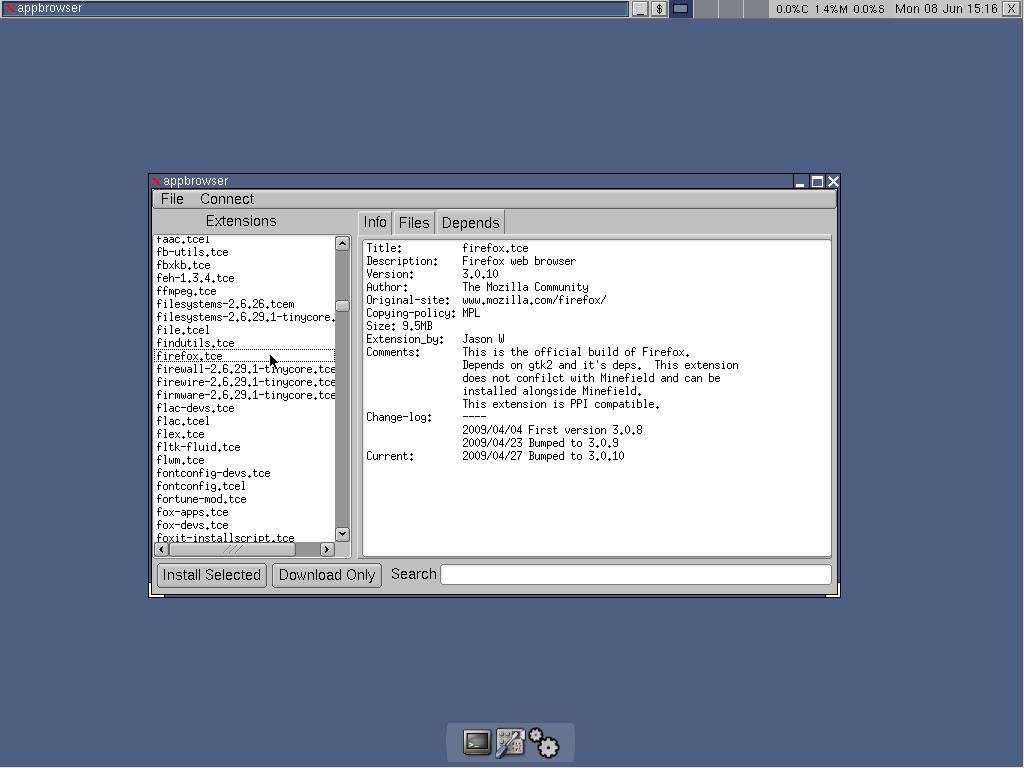The image size is (1024, 768).
Task: Click the vertical scrollbar thumb of the extension list
Action: (x=342, y=306)
